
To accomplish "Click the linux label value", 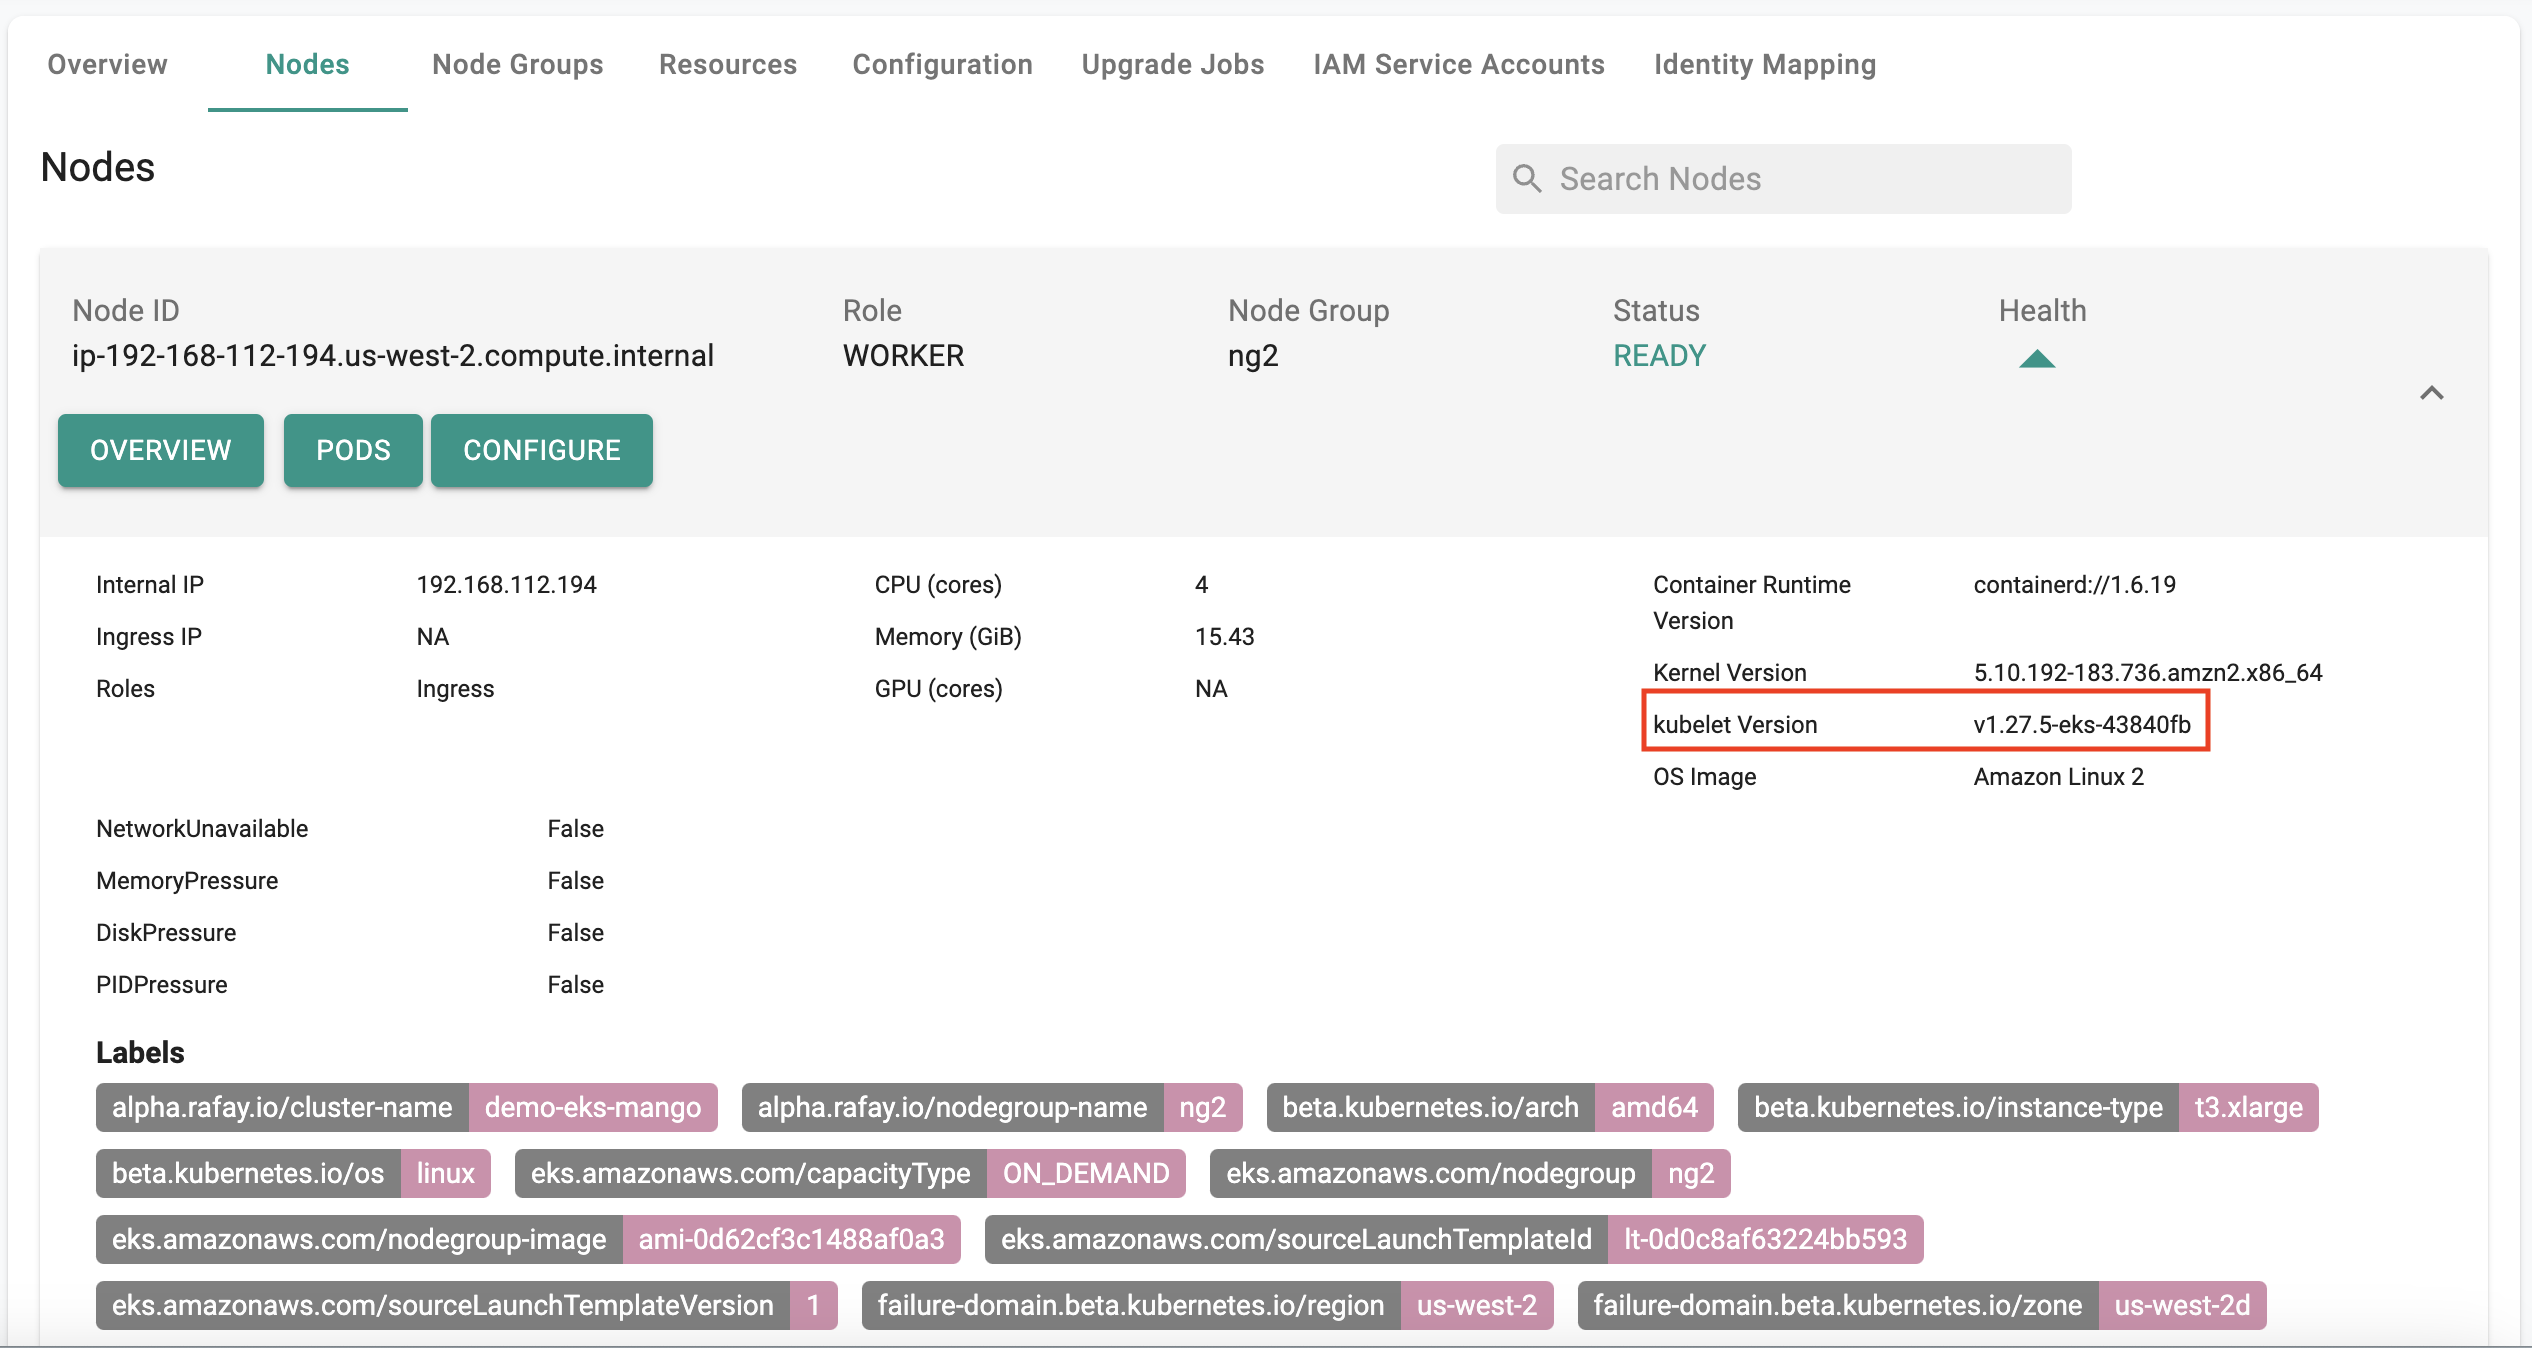I will 445,1173.
